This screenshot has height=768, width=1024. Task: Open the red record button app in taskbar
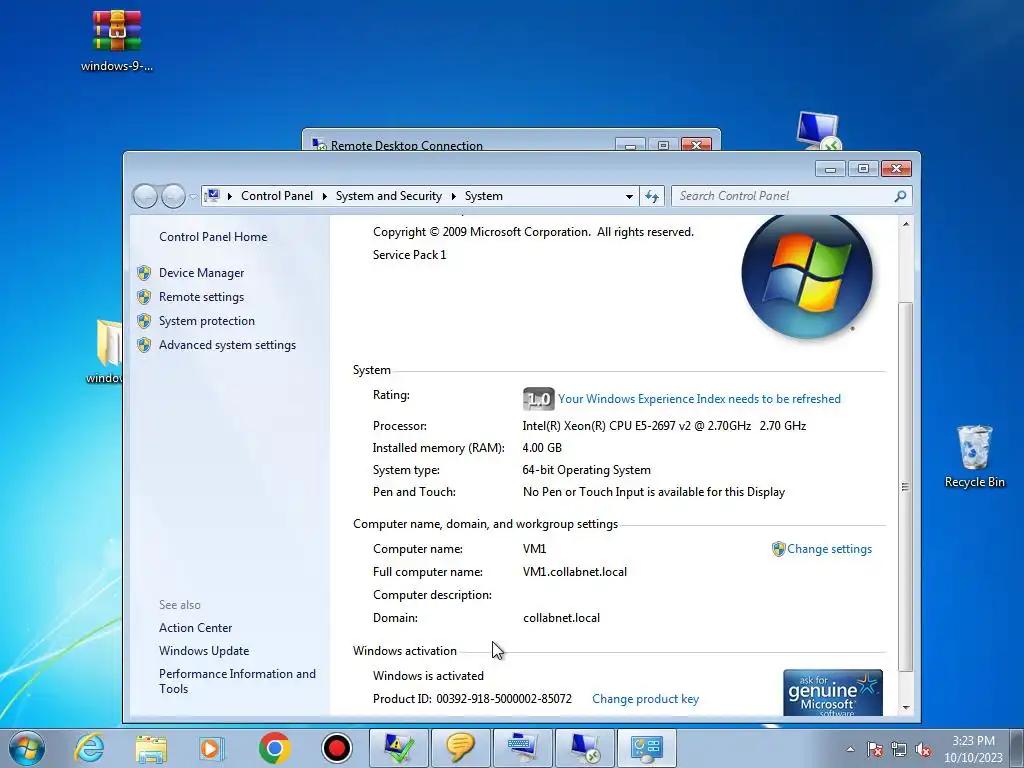[x=336, y=748]
